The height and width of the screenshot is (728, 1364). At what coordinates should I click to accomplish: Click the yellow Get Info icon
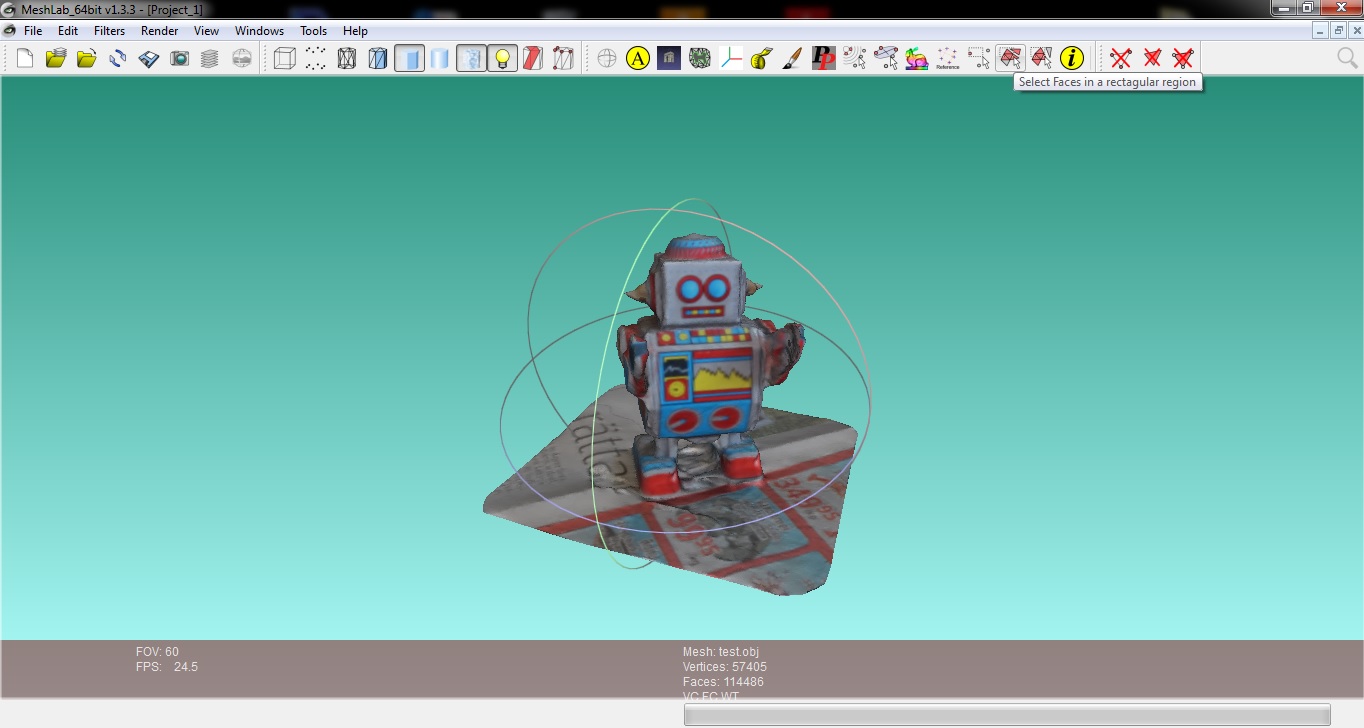pos(1071,59)
